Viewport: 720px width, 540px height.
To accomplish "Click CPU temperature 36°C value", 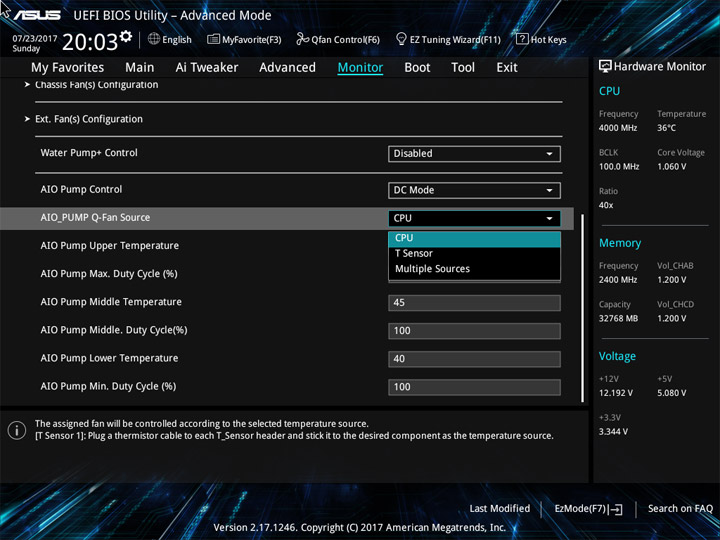I will pos(667,128).
